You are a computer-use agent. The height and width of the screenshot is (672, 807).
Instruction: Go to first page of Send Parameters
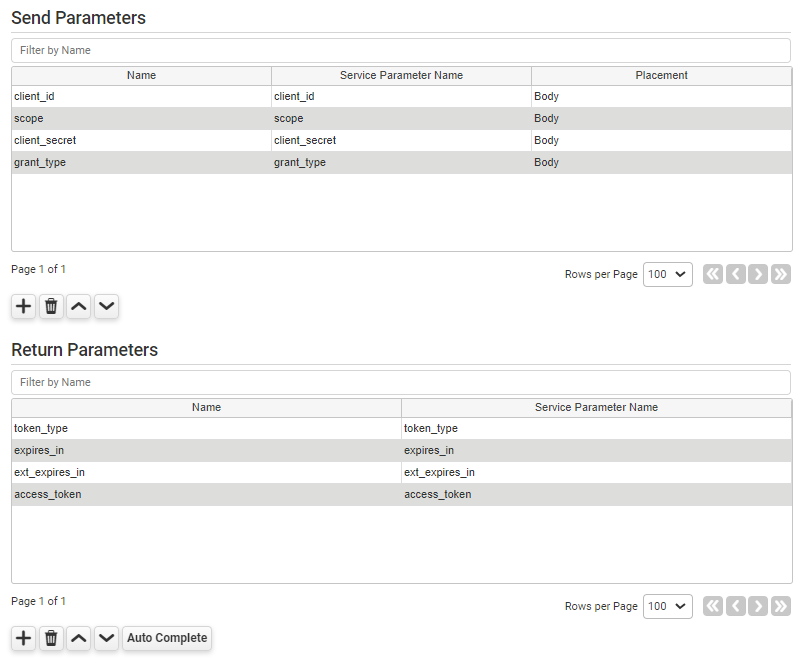tap(713, 274)
